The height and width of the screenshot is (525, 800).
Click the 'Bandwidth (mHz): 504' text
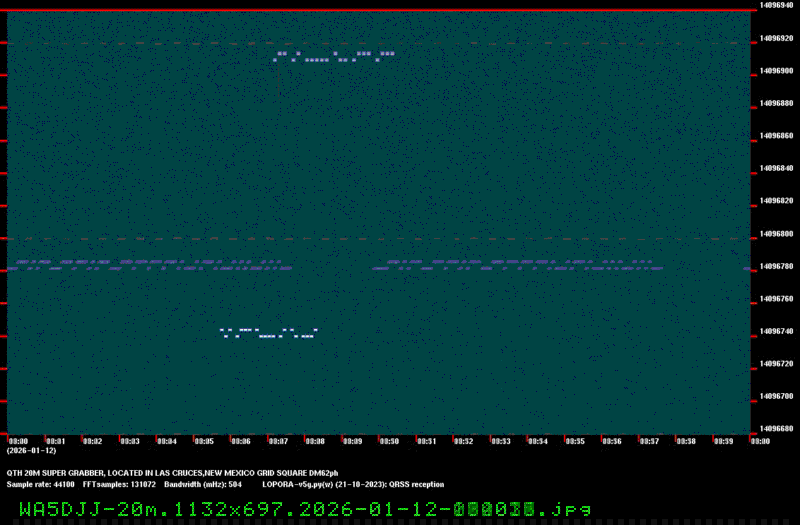[203, 485]
